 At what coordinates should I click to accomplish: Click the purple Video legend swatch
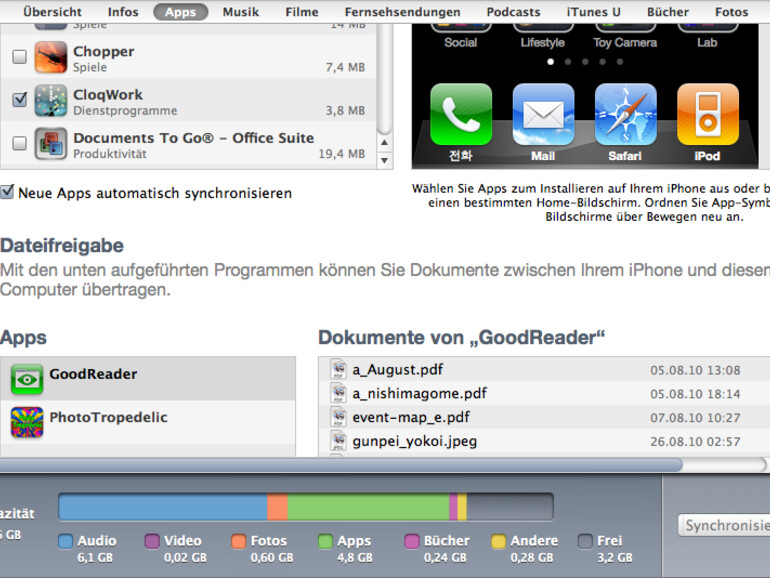tap(152, 541)
